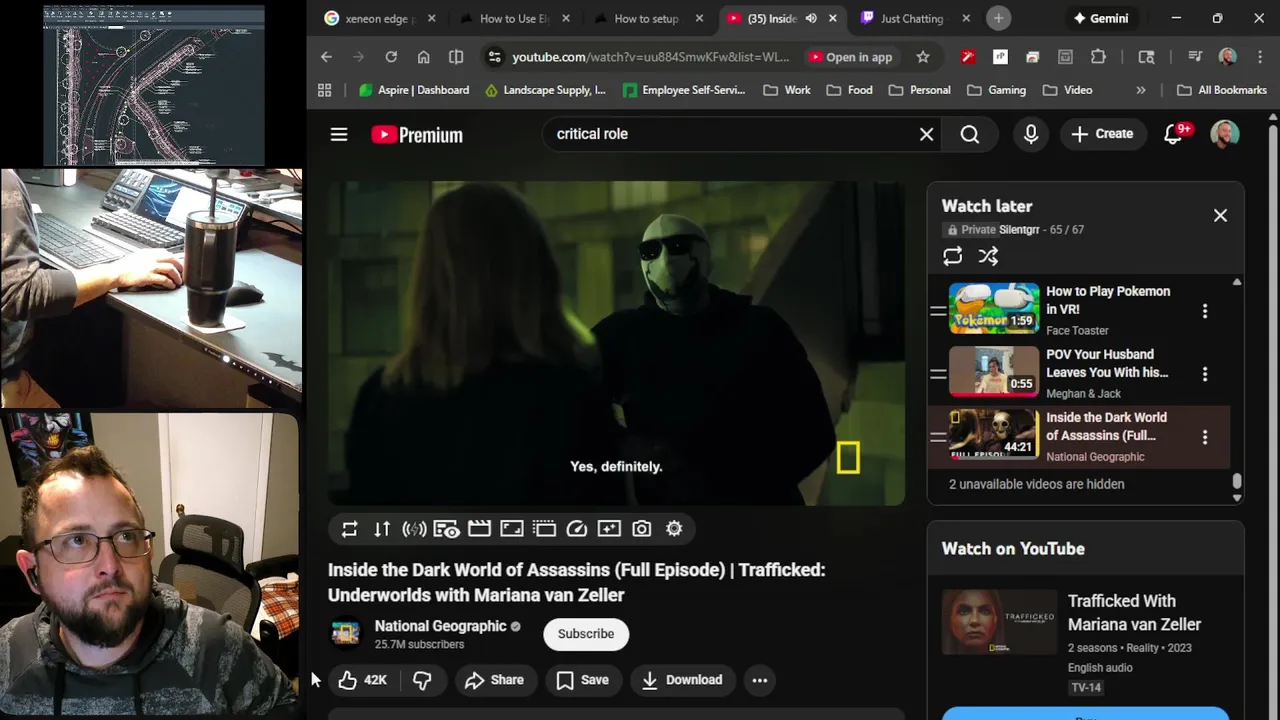The height and width of the screenshot is (720, 1280).
Task: Open YouTube notifications bell
Action: (x=1173, y=134)
